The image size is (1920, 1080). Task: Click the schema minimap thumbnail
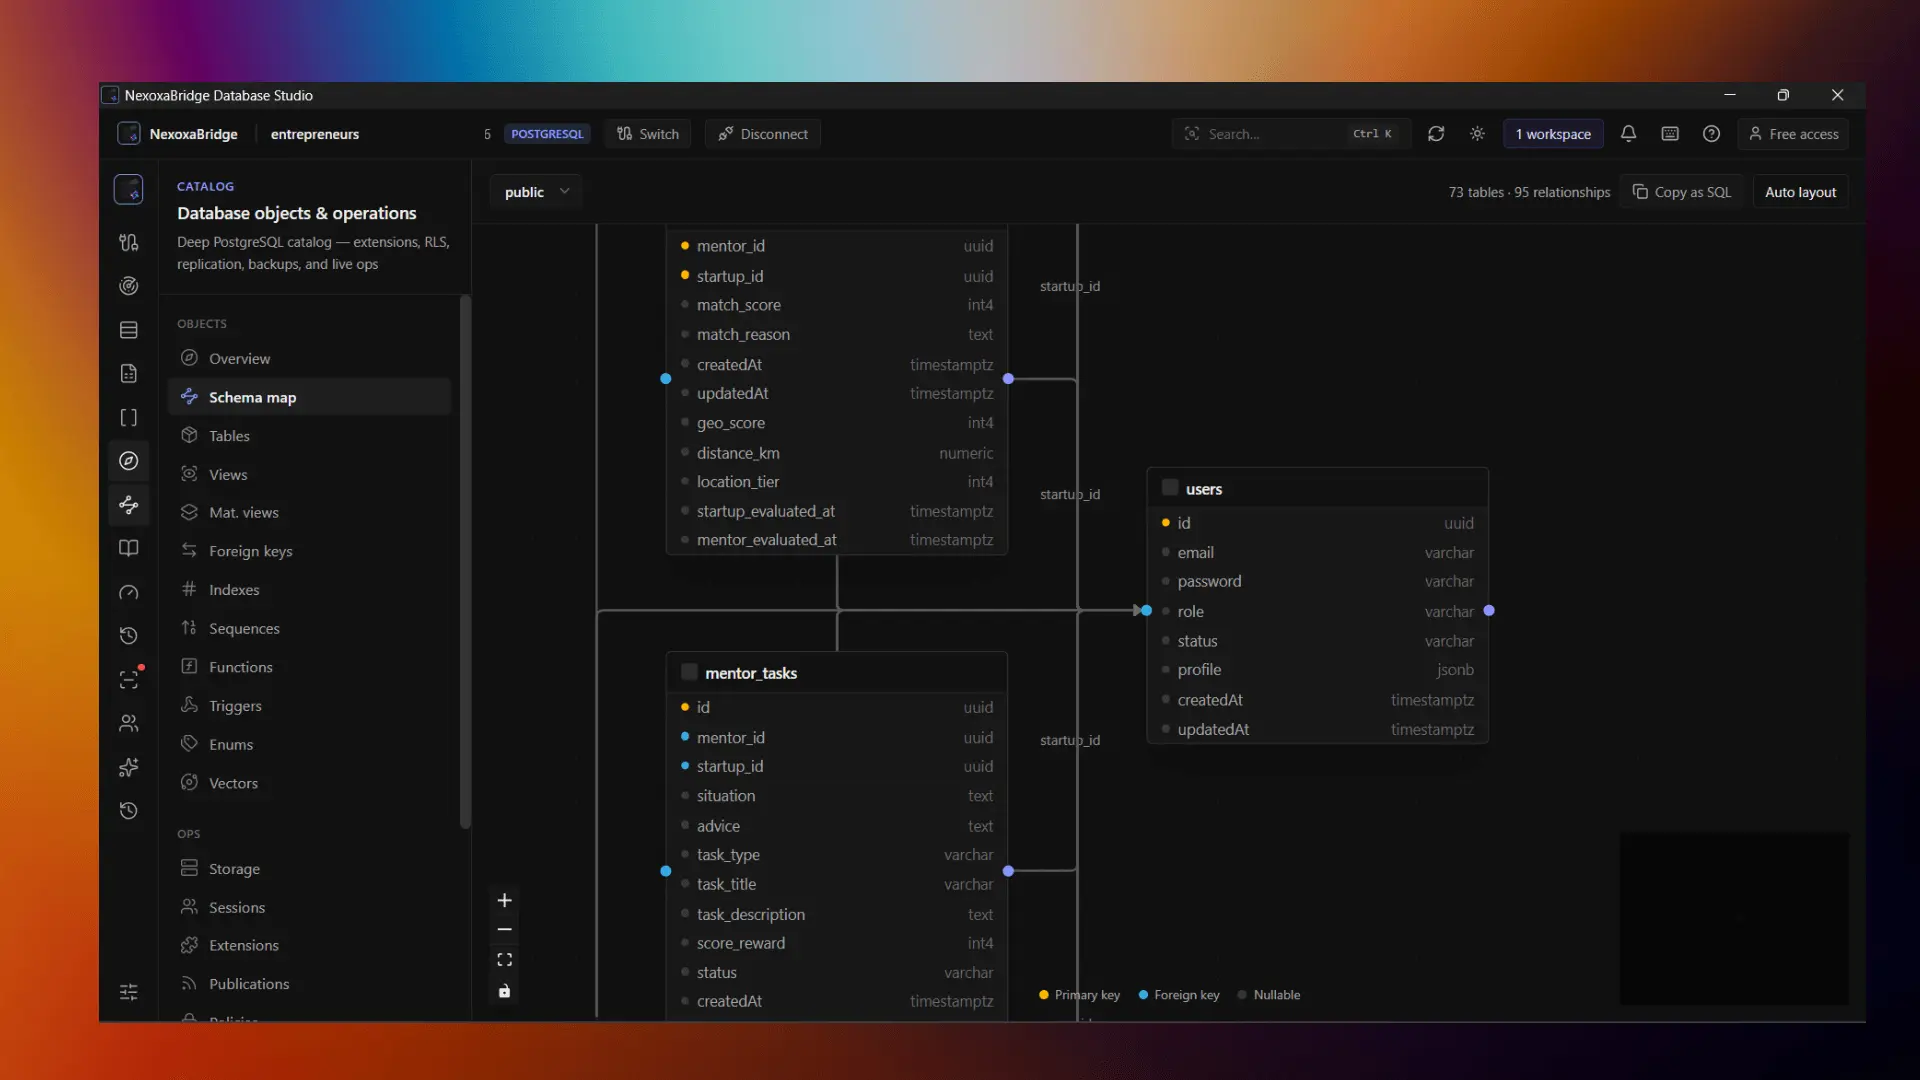click(x=1734, y=919)
